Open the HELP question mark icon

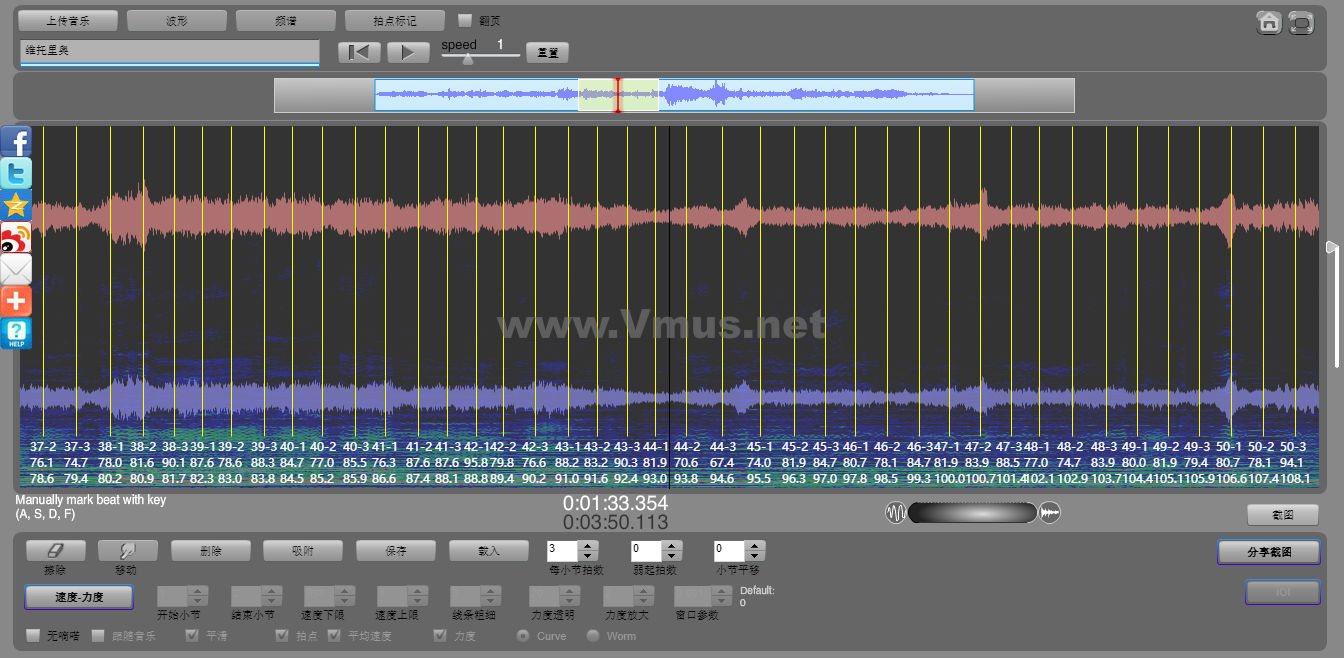coord(16,333)
